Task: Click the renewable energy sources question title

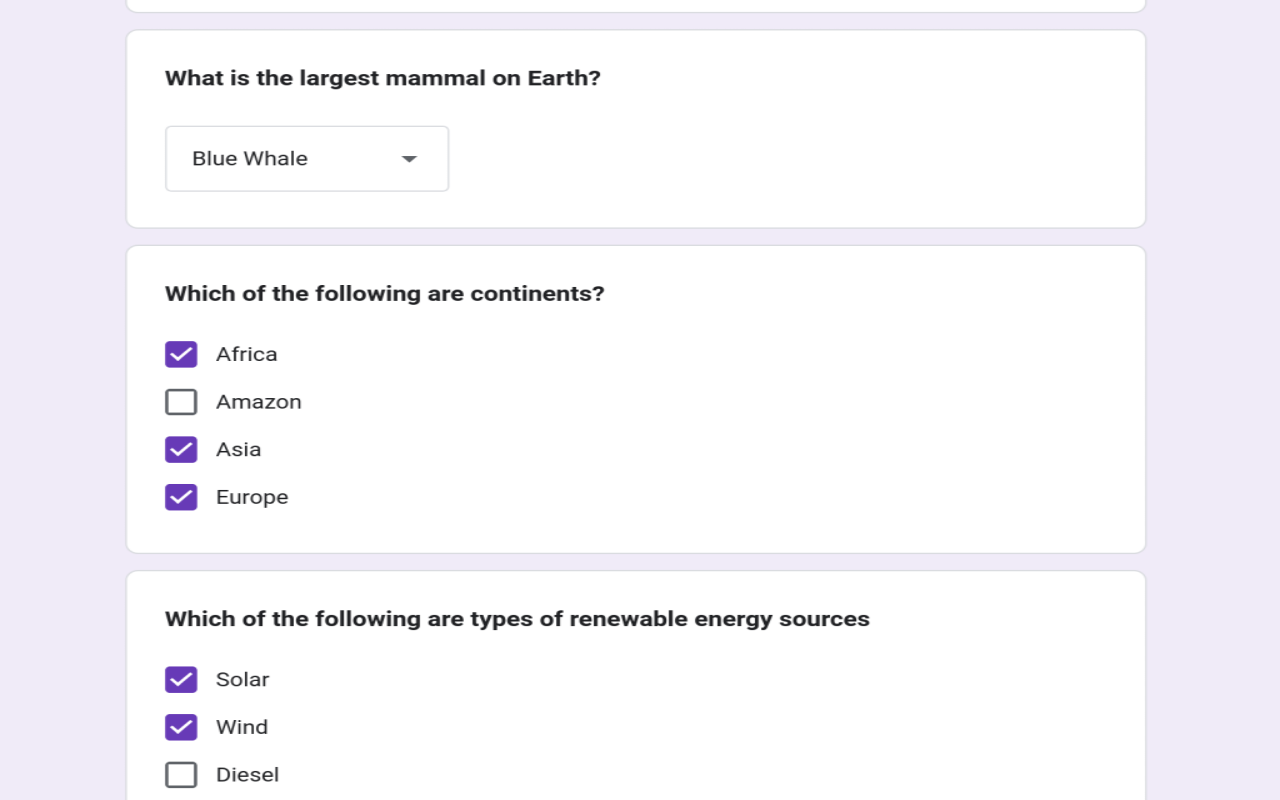Action: 517,619
